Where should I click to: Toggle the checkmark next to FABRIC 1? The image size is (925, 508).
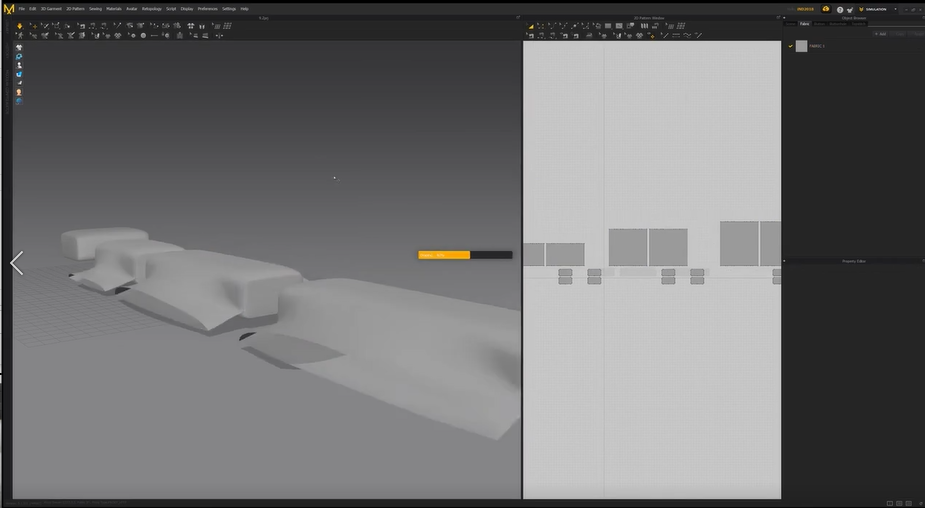click(790, 46)
